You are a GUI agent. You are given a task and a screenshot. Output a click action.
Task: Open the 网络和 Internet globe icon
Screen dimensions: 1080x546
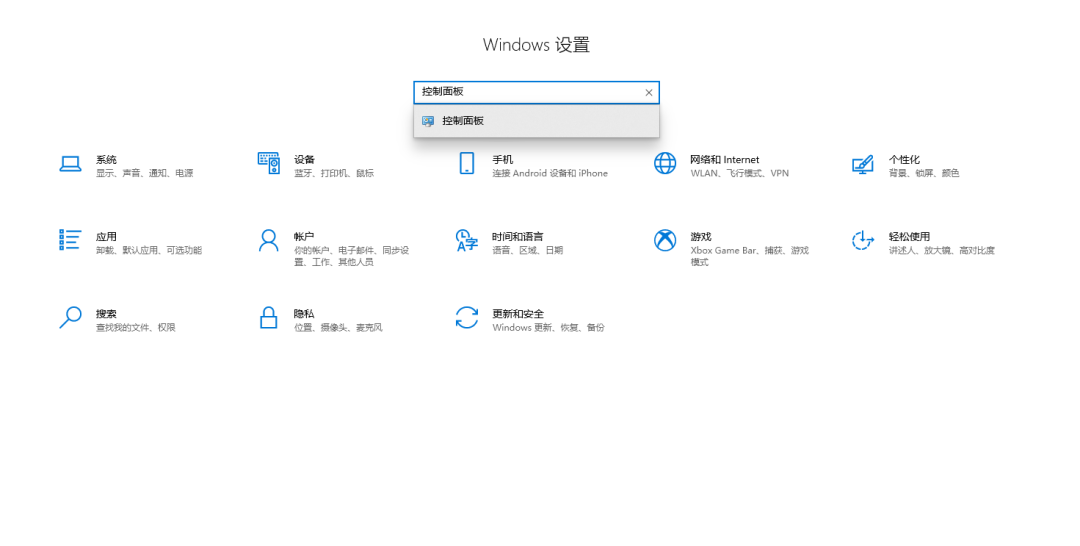click(x=665, y=164)
